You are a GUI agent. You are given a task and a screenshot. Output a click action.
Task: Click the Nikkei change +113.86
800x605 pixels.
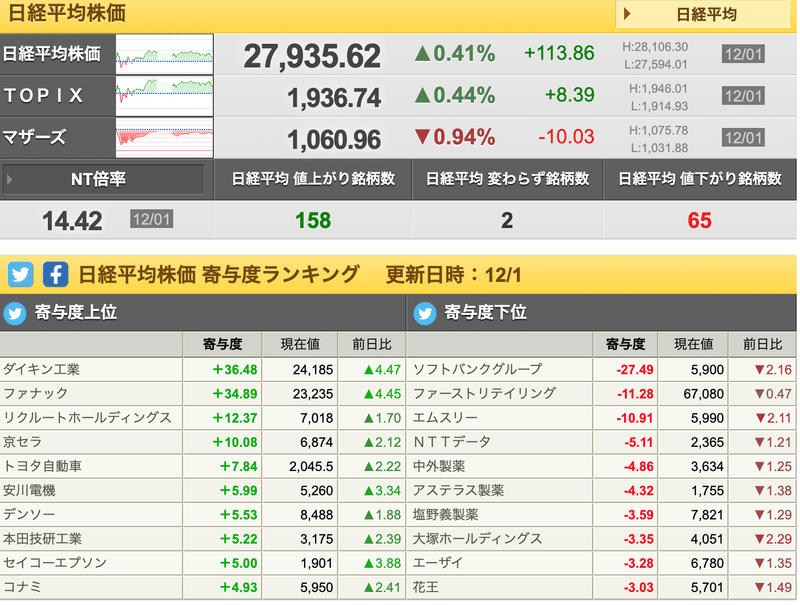[x=559, y=53]
